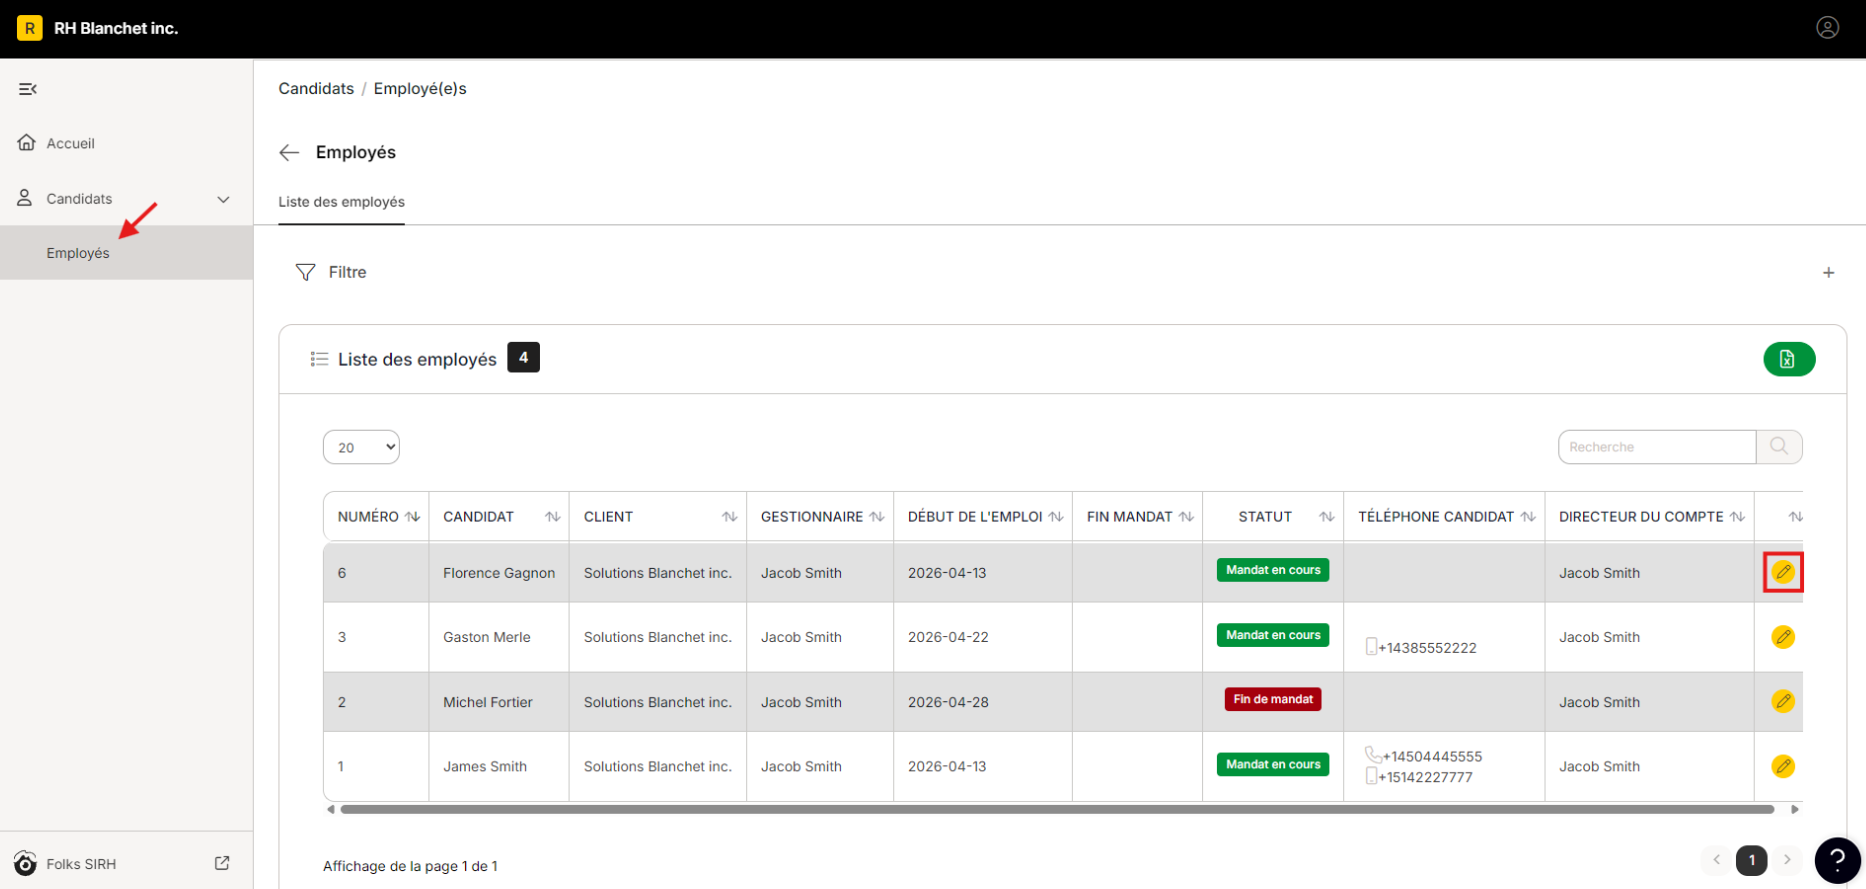Sort by NUMÉRO column
1866x889 pixels.
[412, 517]
